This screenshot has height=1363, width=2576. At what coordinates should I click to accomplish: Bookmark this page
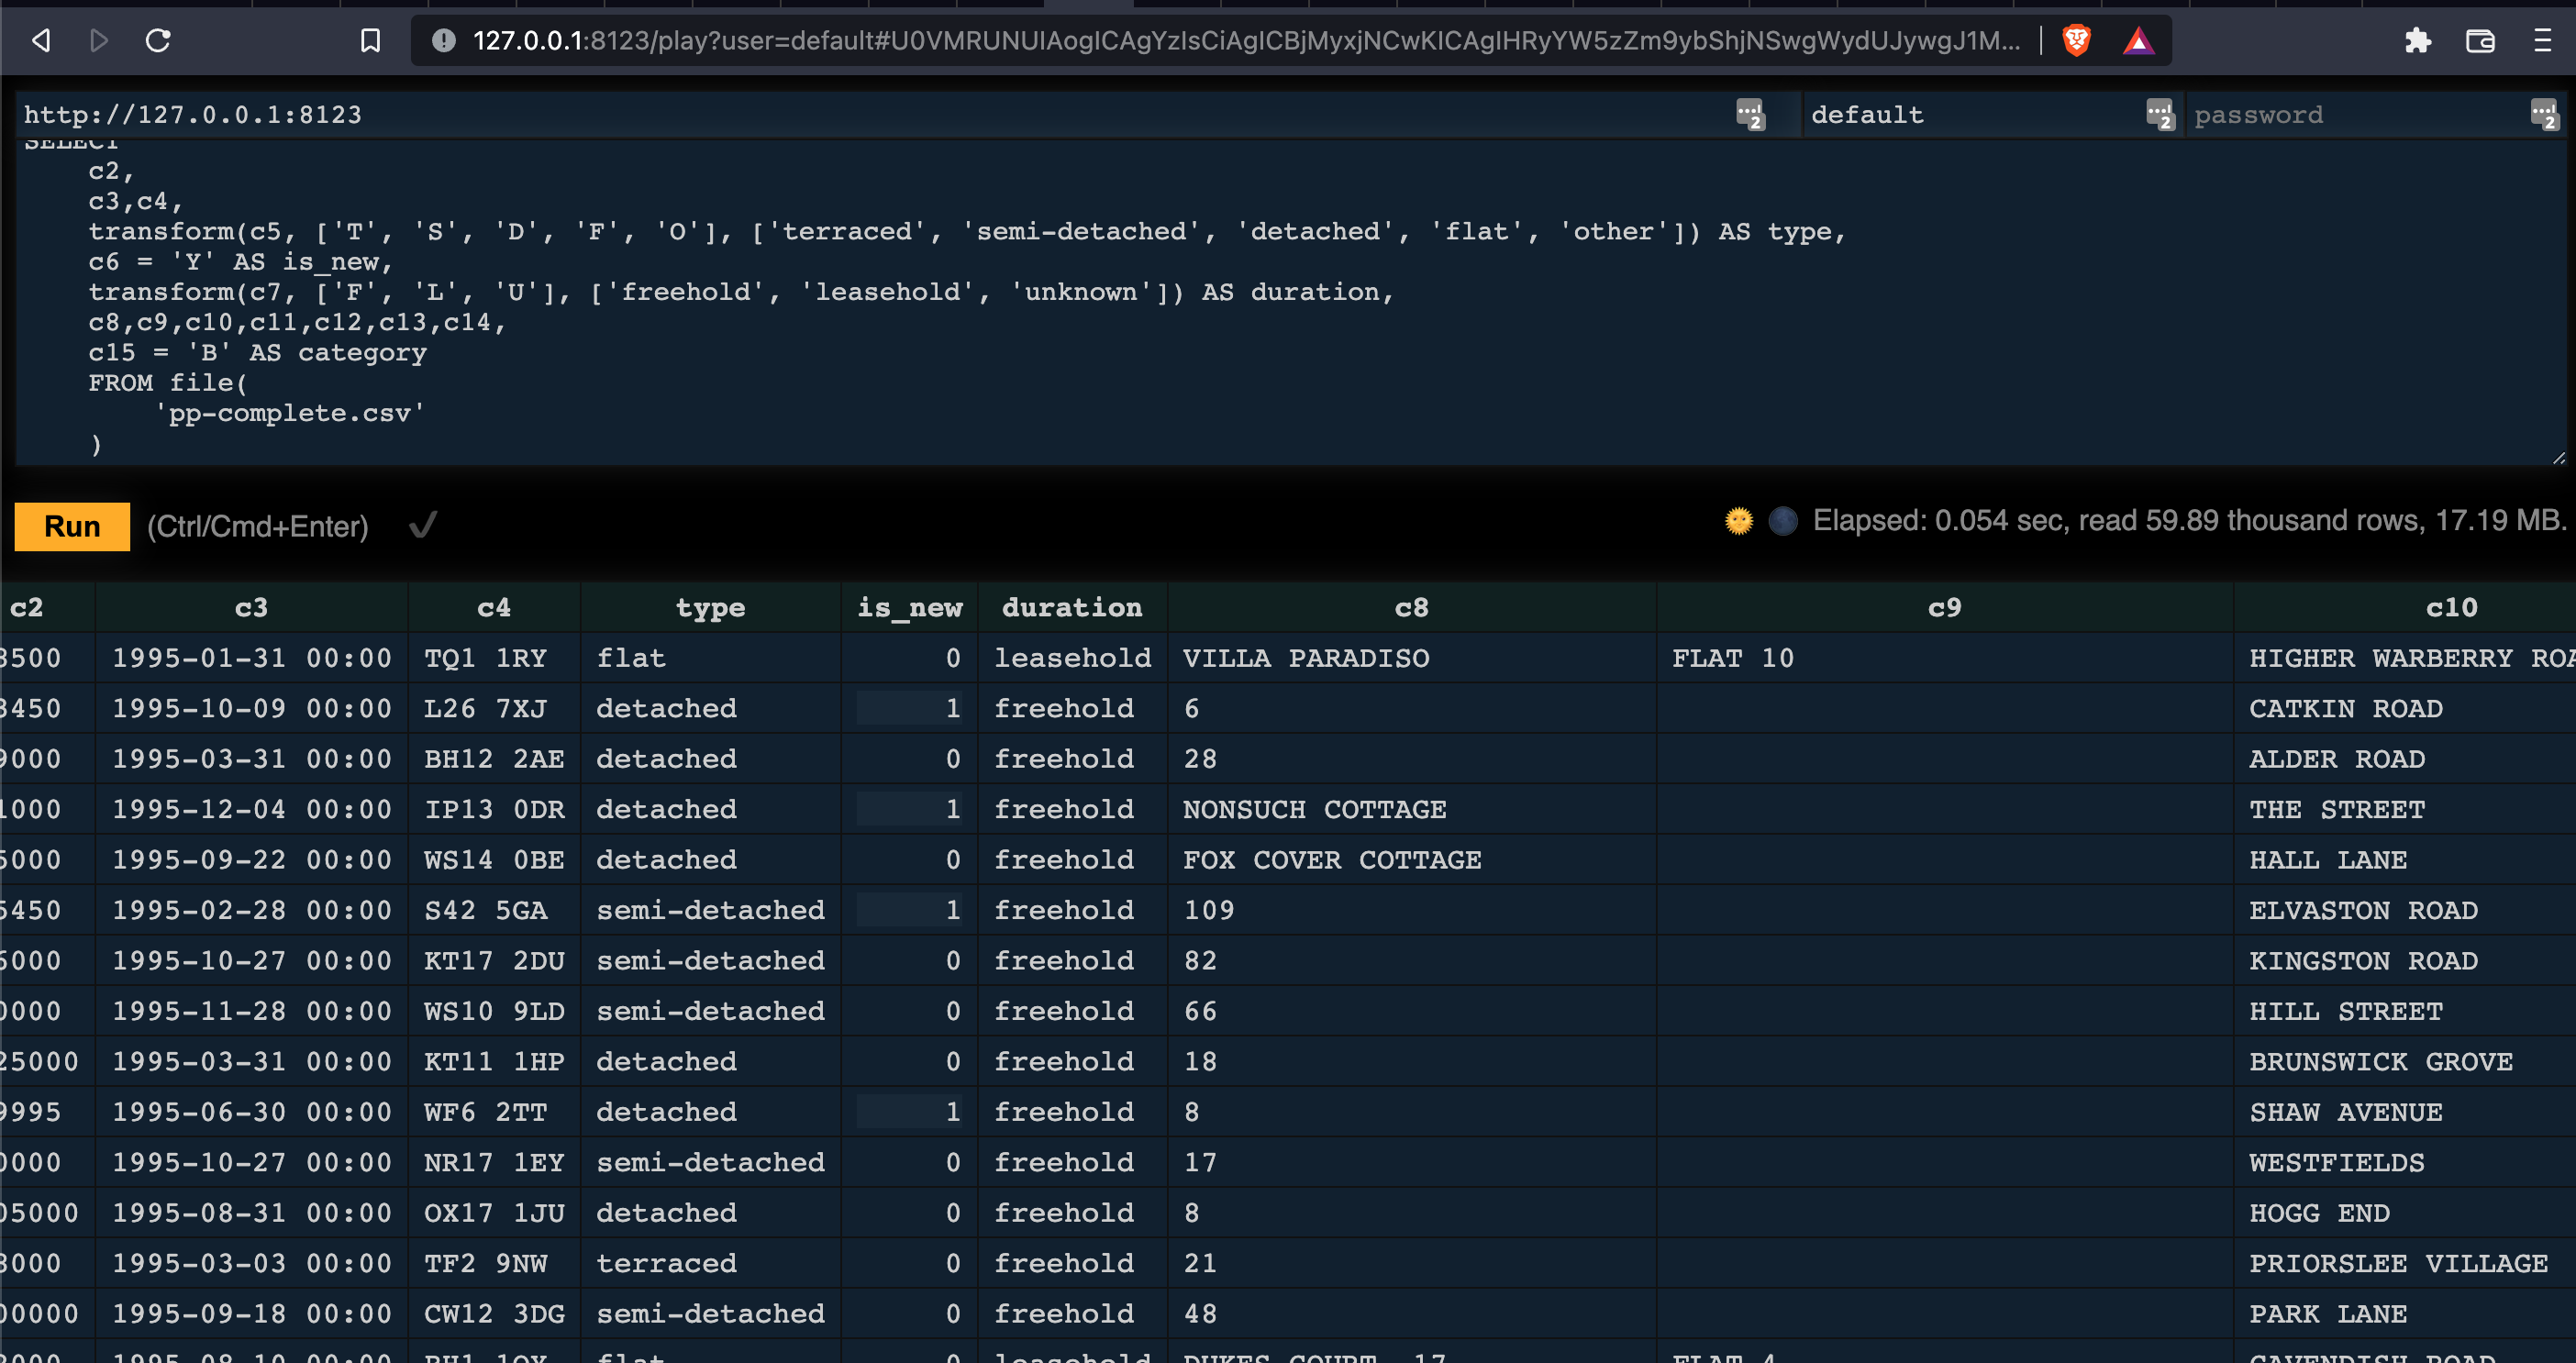370,40
